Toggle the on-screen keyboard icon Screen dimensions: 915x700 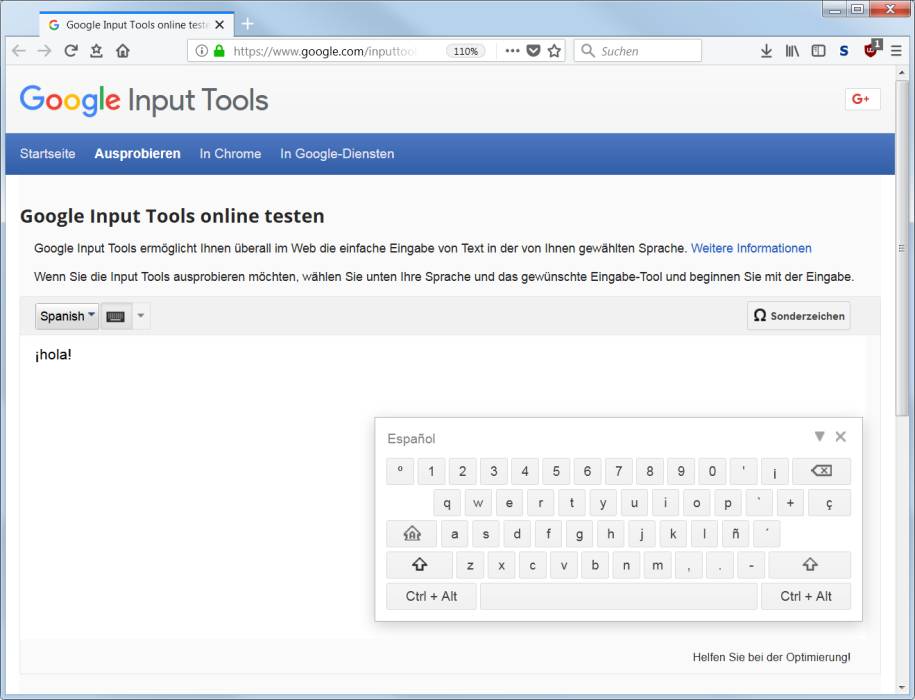(116, 316)
